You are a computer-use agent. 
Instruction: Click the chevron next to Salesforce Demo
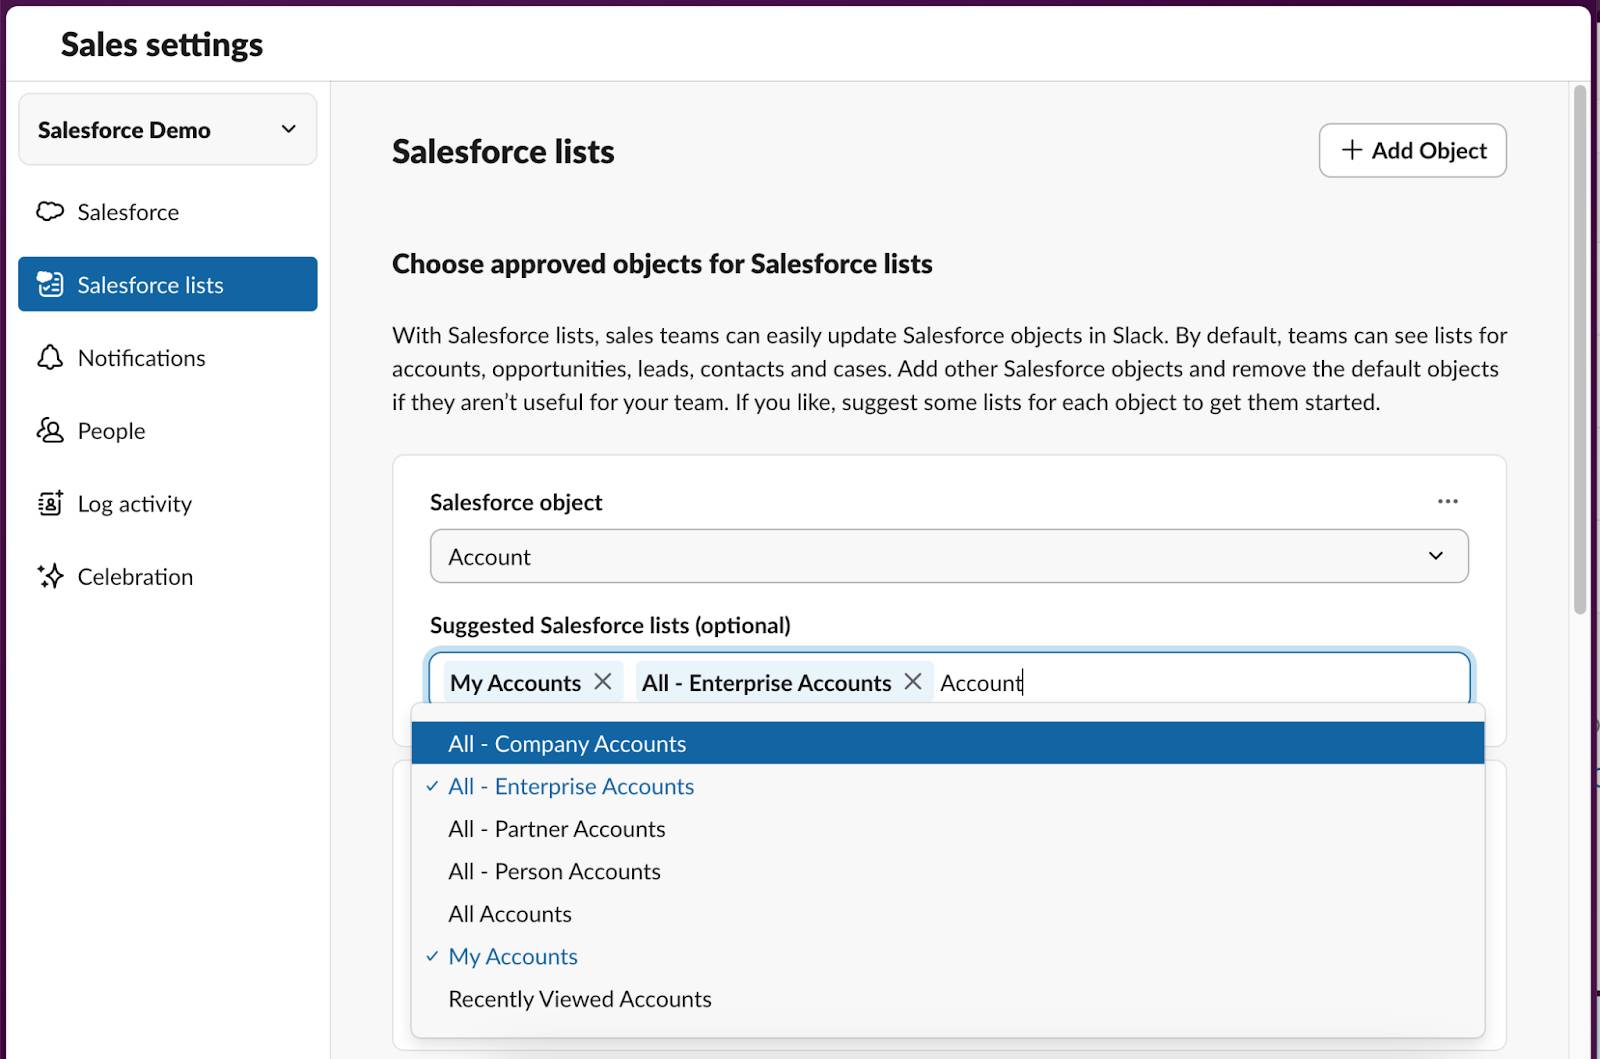[289, 130]
